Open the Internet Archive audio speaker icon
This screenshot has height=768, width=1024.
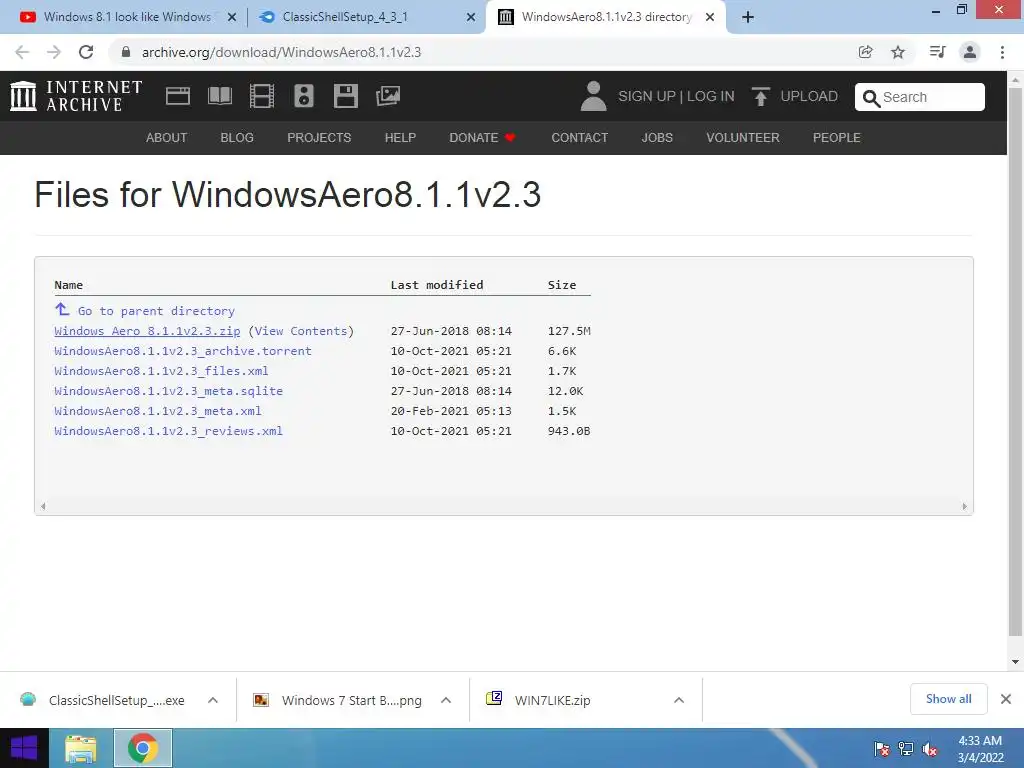[x=304, y=96]
